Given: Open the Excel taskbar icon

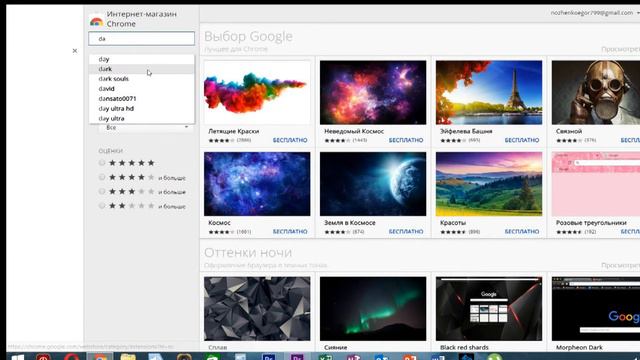Looking at the screenshot, I should pyautogui.click(x=325, y=357).
